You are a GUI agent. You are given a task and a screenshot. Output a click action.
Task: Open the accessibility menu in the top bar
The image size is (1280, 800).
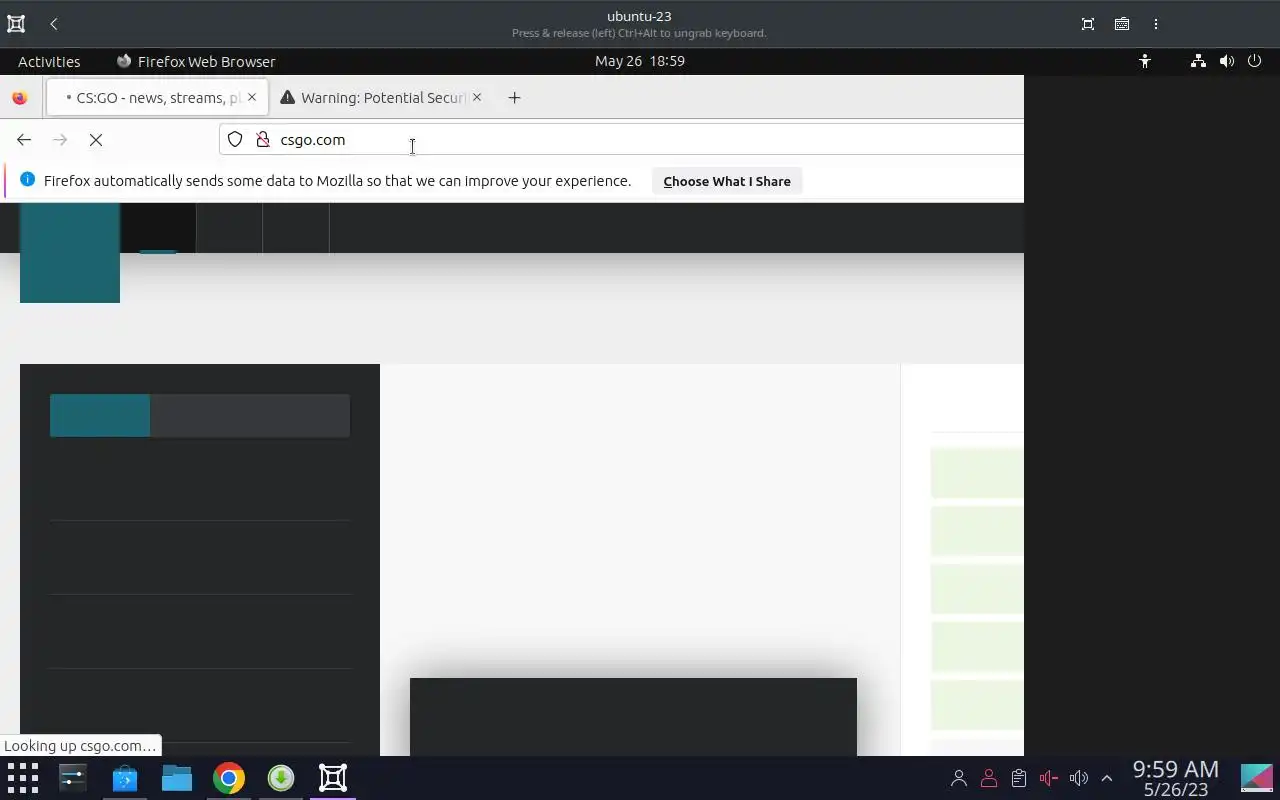[x=1145, y=61]
